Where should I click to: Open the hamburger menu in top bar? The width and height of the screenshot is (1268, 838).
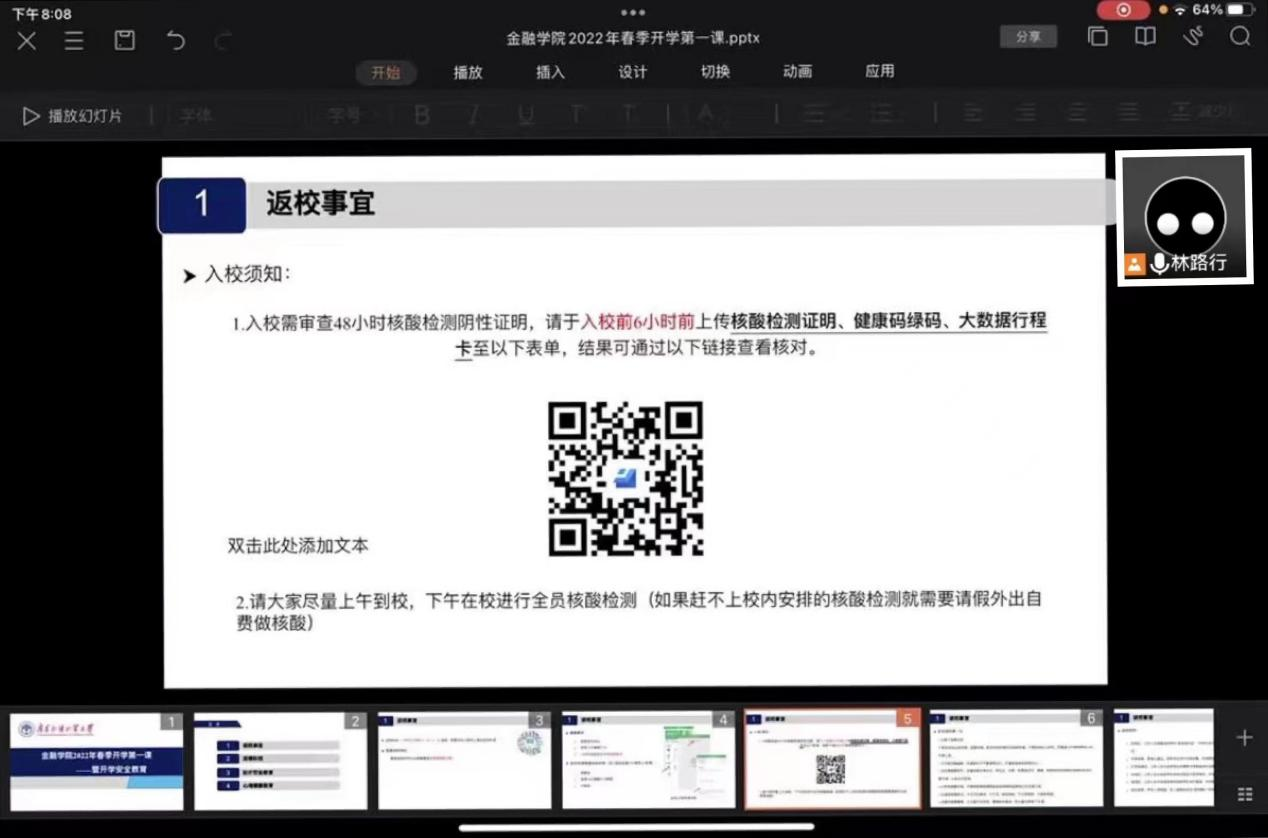point(74,40)
